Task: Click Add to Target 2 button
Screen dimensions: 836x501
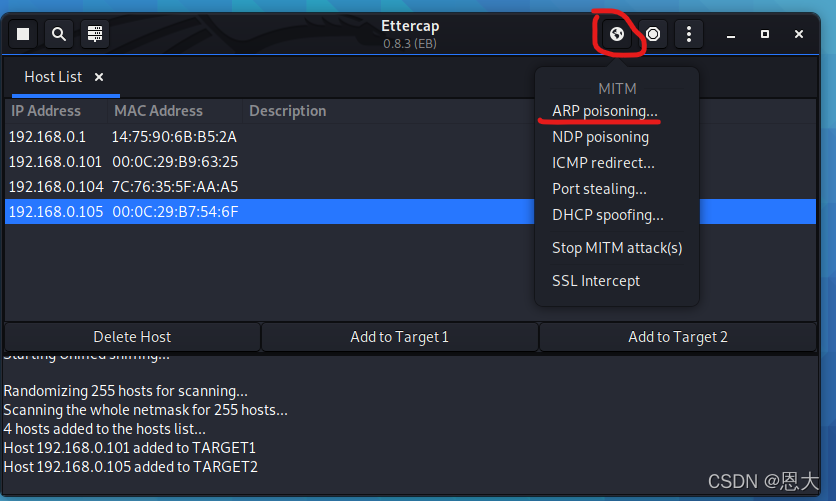Action: click(677, 337)
